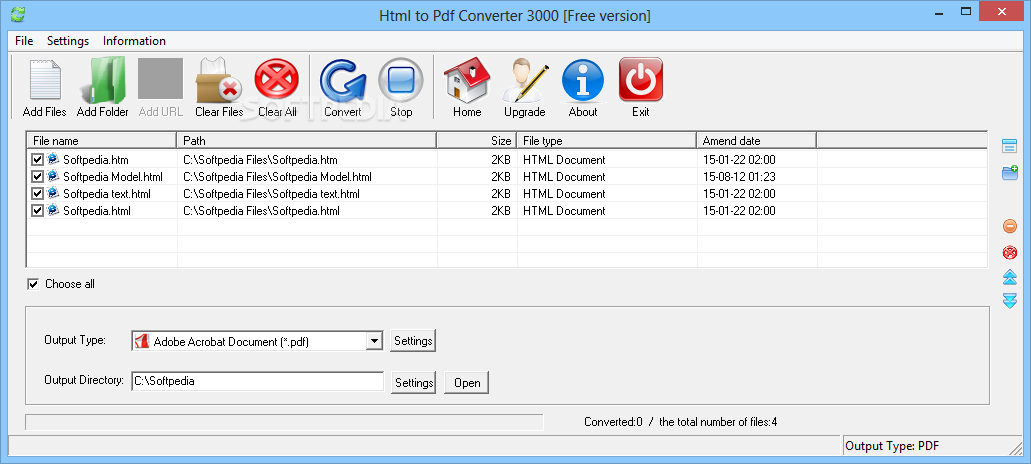Sort by File name column header

[x=102, y=141]
